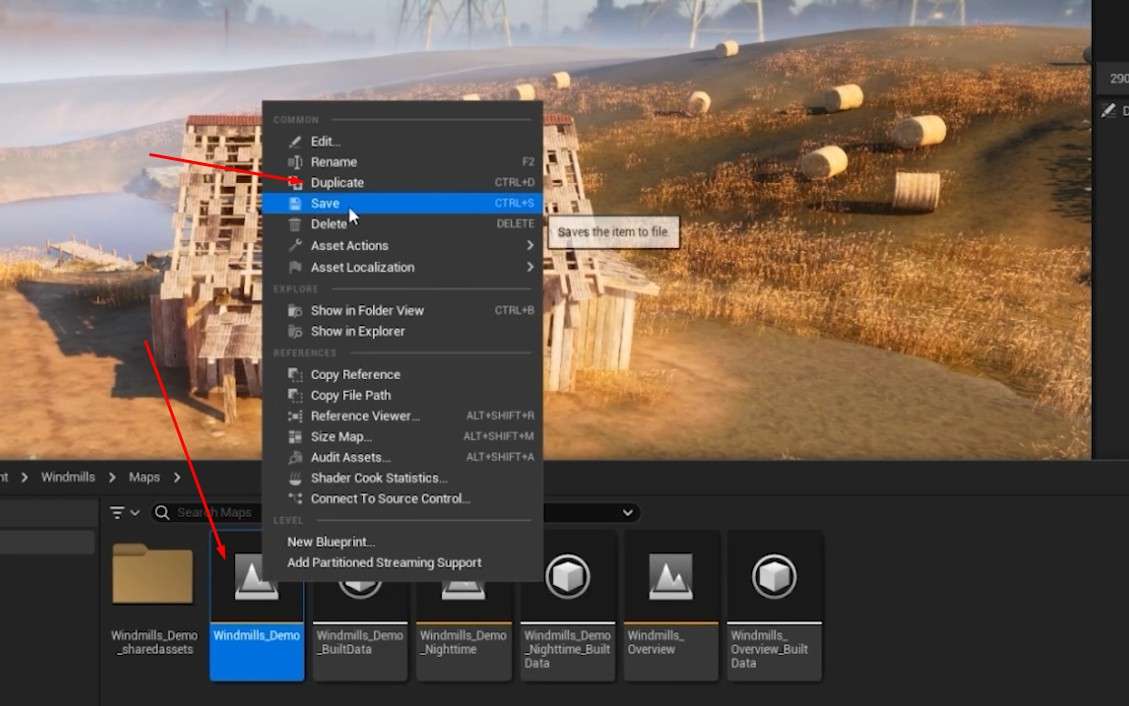The height and width of the screenshot is (706, 1129).
Task: Click the wrench icon for Asset Actions
Action: [295, 246]
